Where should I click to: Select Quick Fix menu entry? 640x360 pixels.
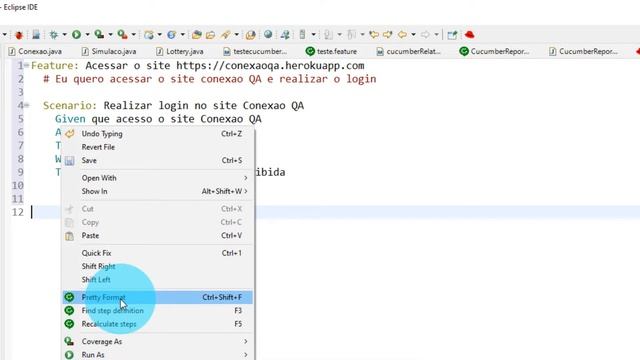coord(158,253)
